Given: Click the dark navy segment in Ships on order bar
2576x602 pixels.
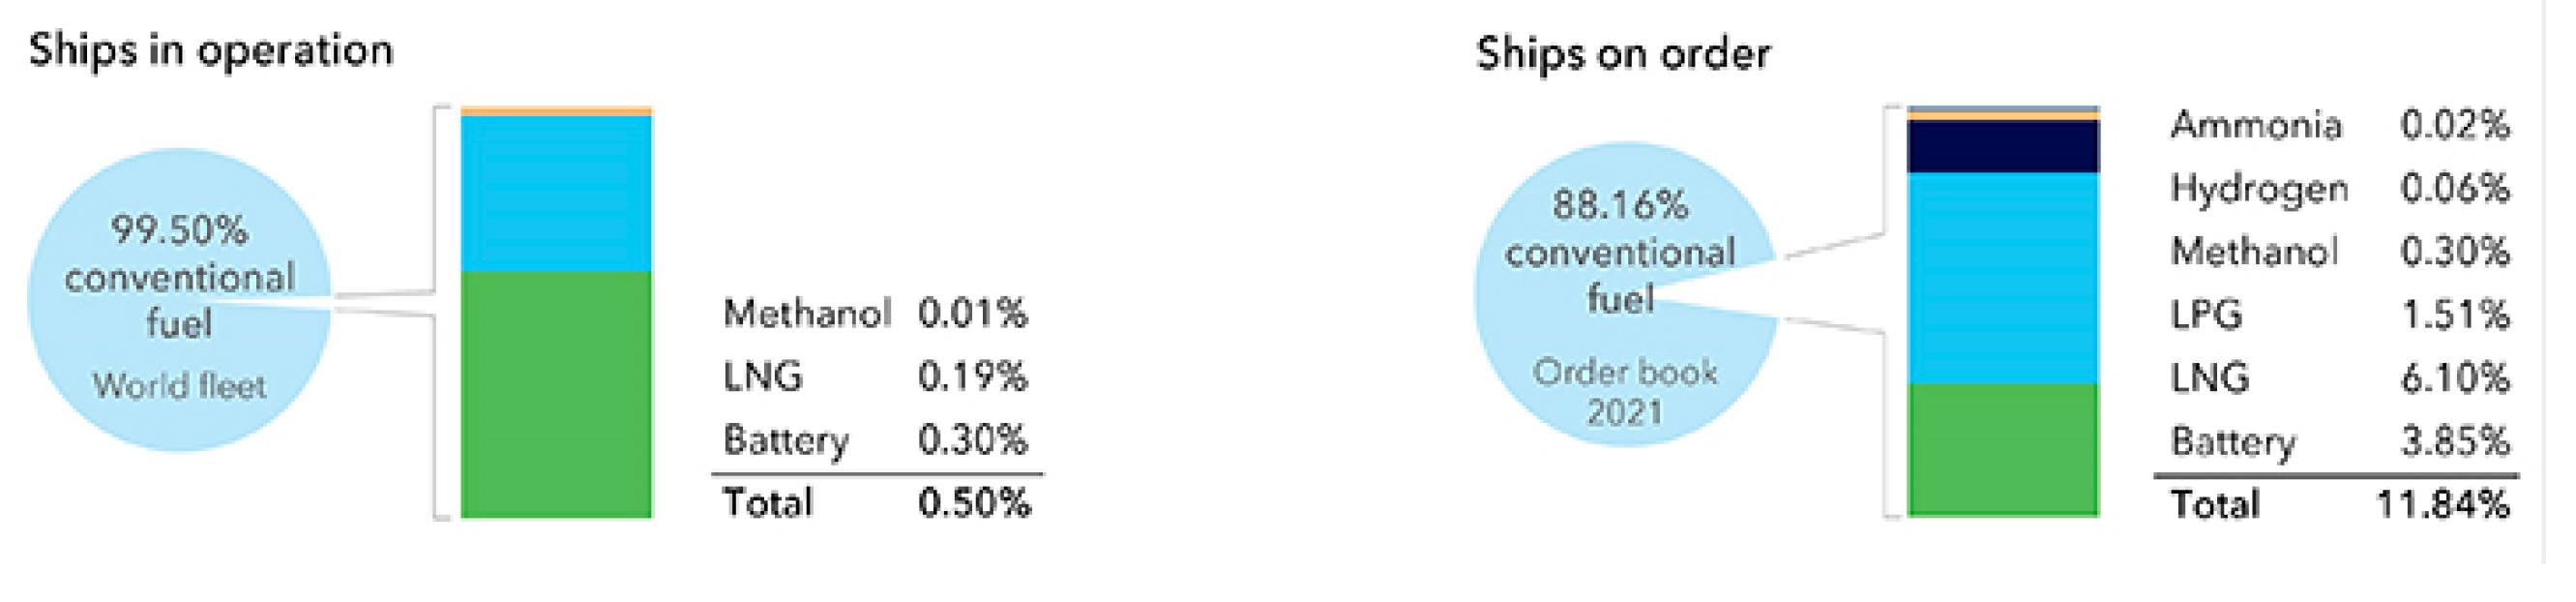Looking at the screenshot, I should (2003, 146).
